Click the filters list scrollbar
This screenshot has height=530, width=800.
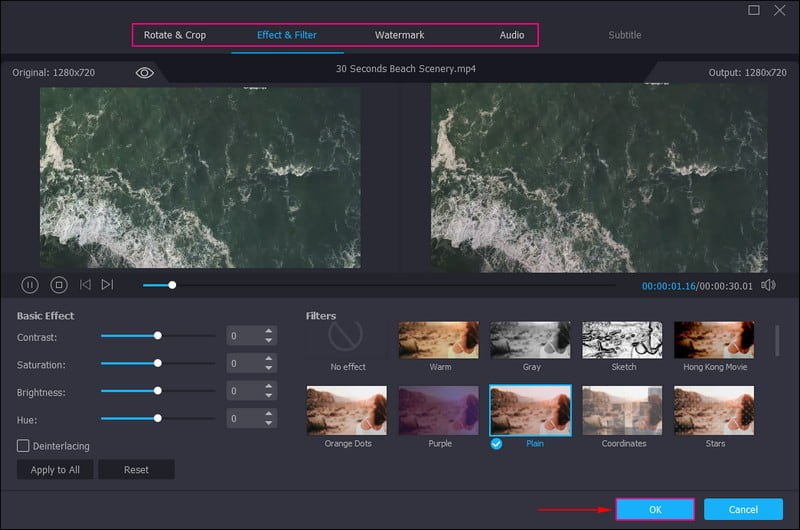pos(778,340)
